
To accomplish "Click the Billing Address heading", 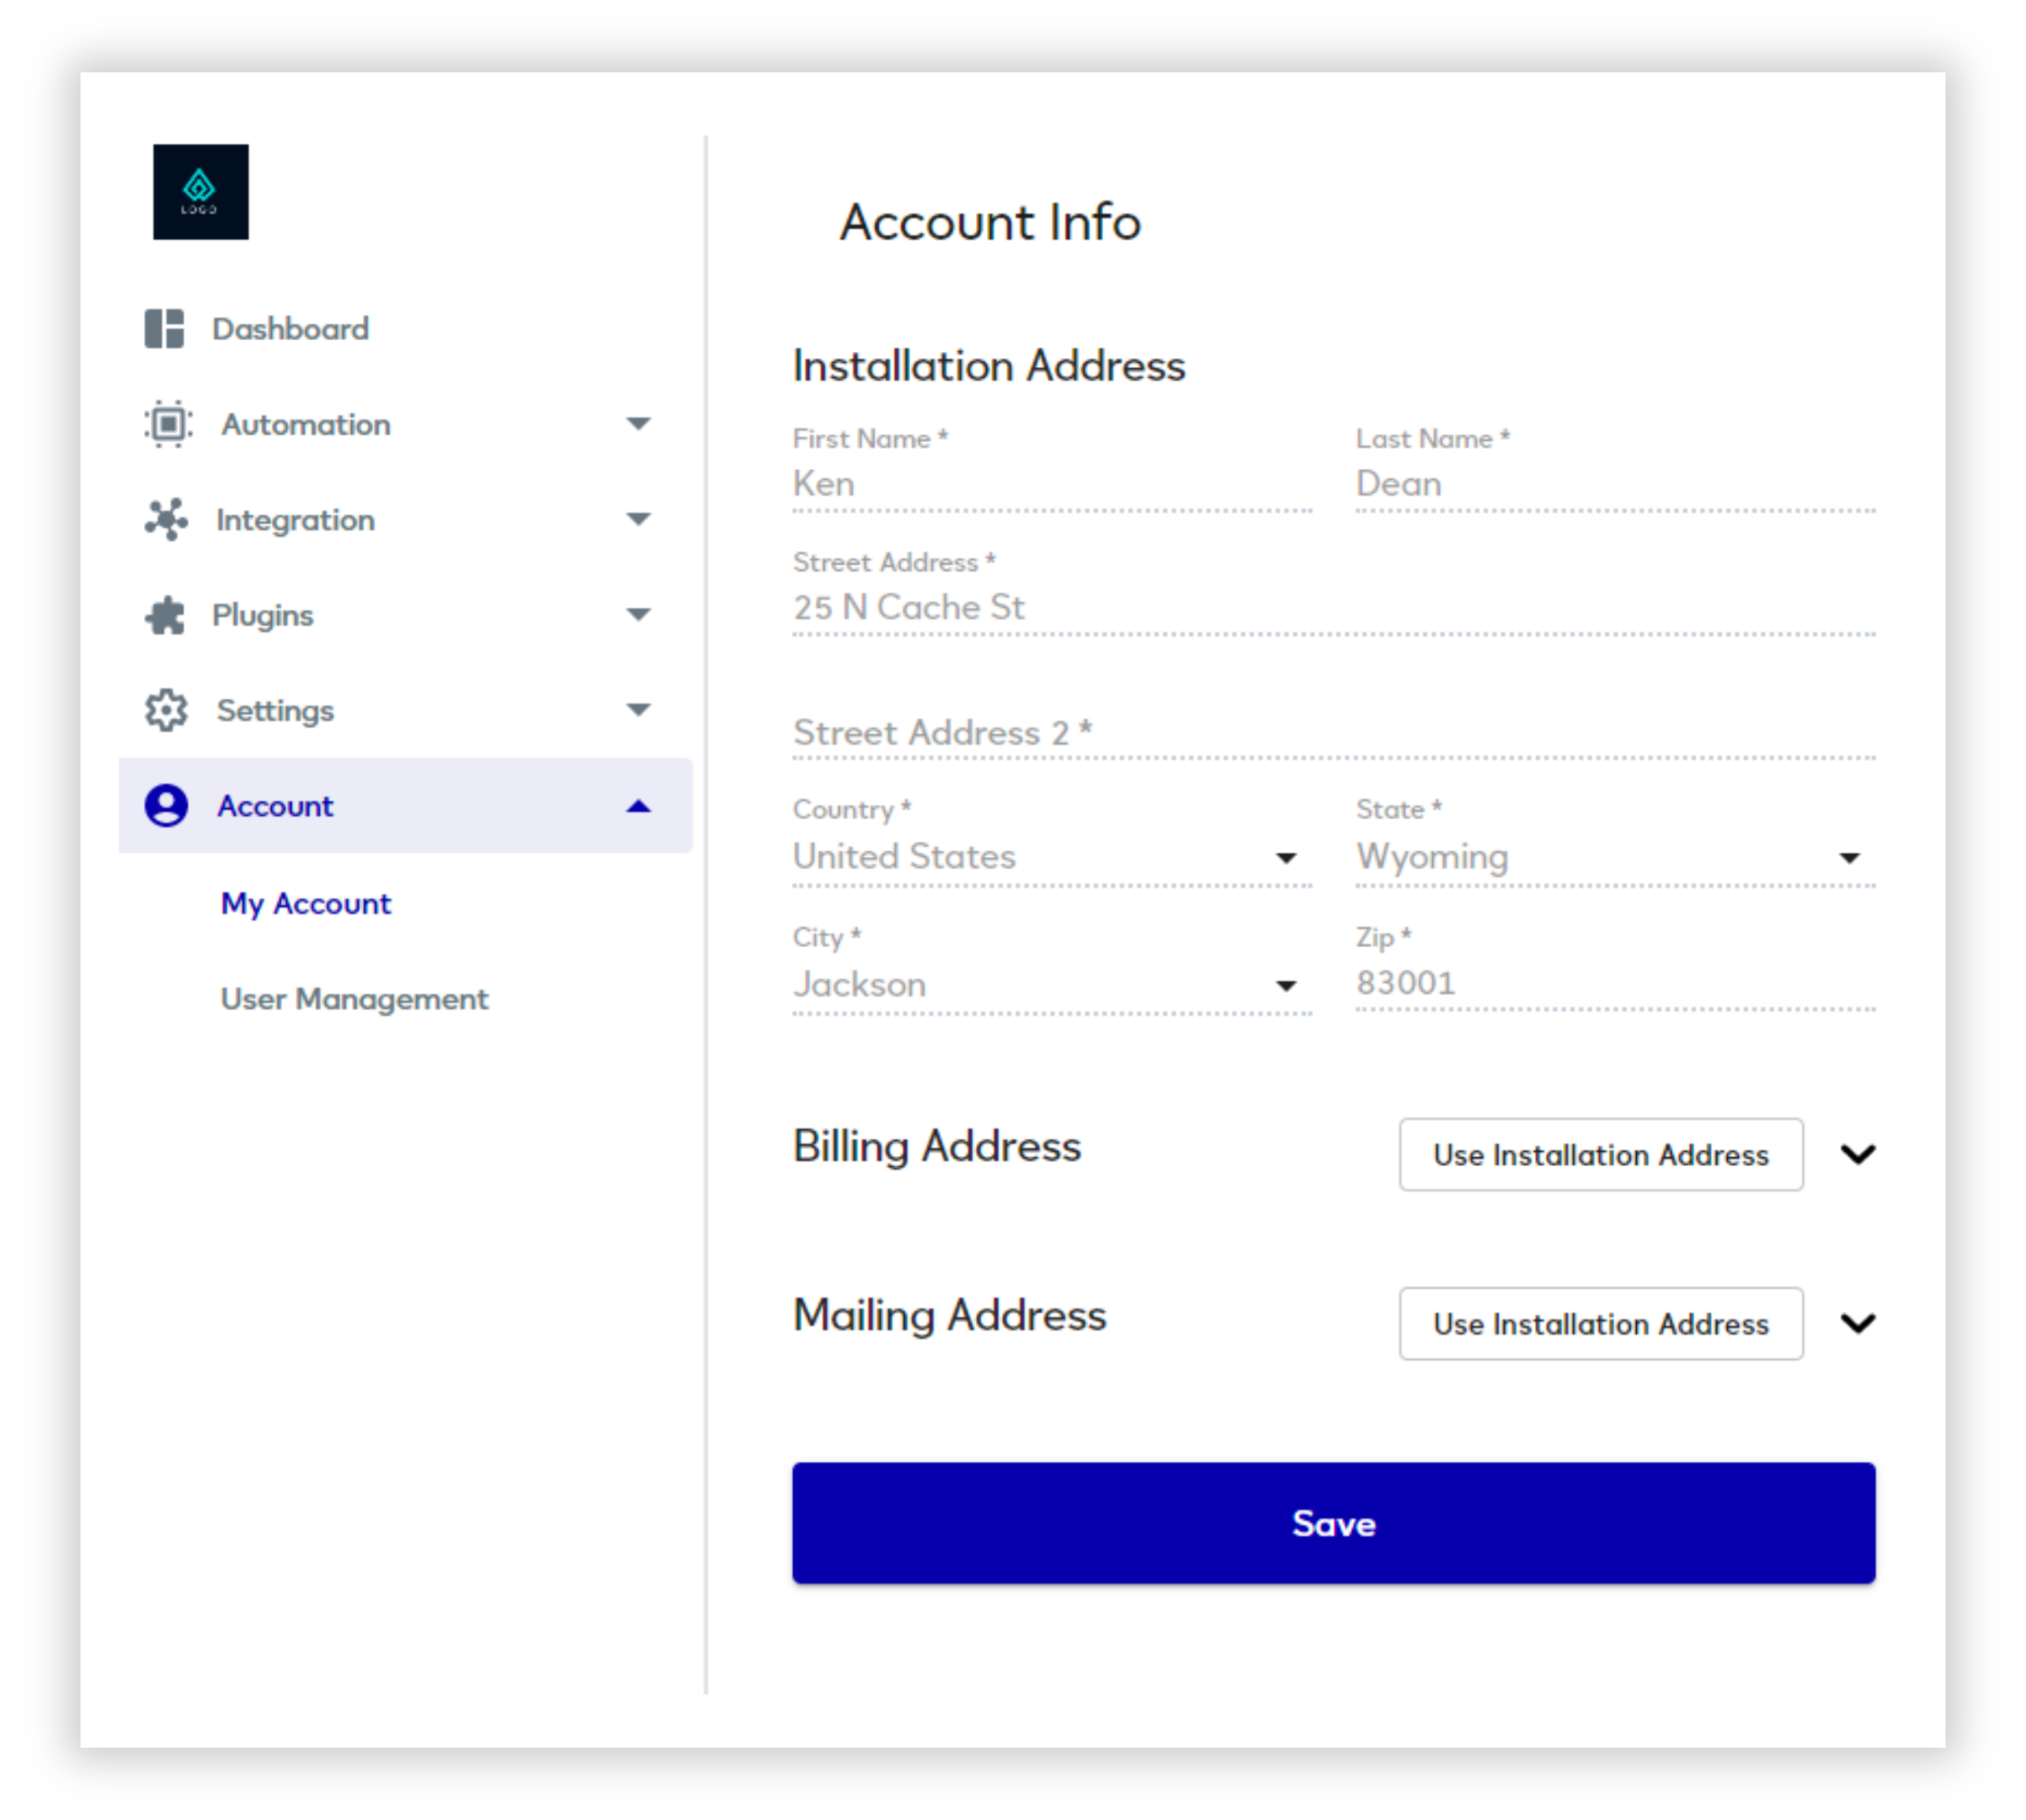I will pyautogui.click(x=937, y=1147).
